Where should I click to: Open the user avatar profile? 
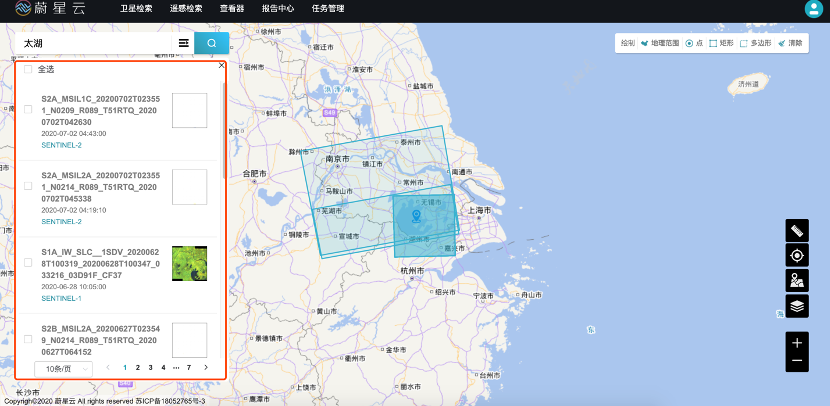click(x=814, y=9)
